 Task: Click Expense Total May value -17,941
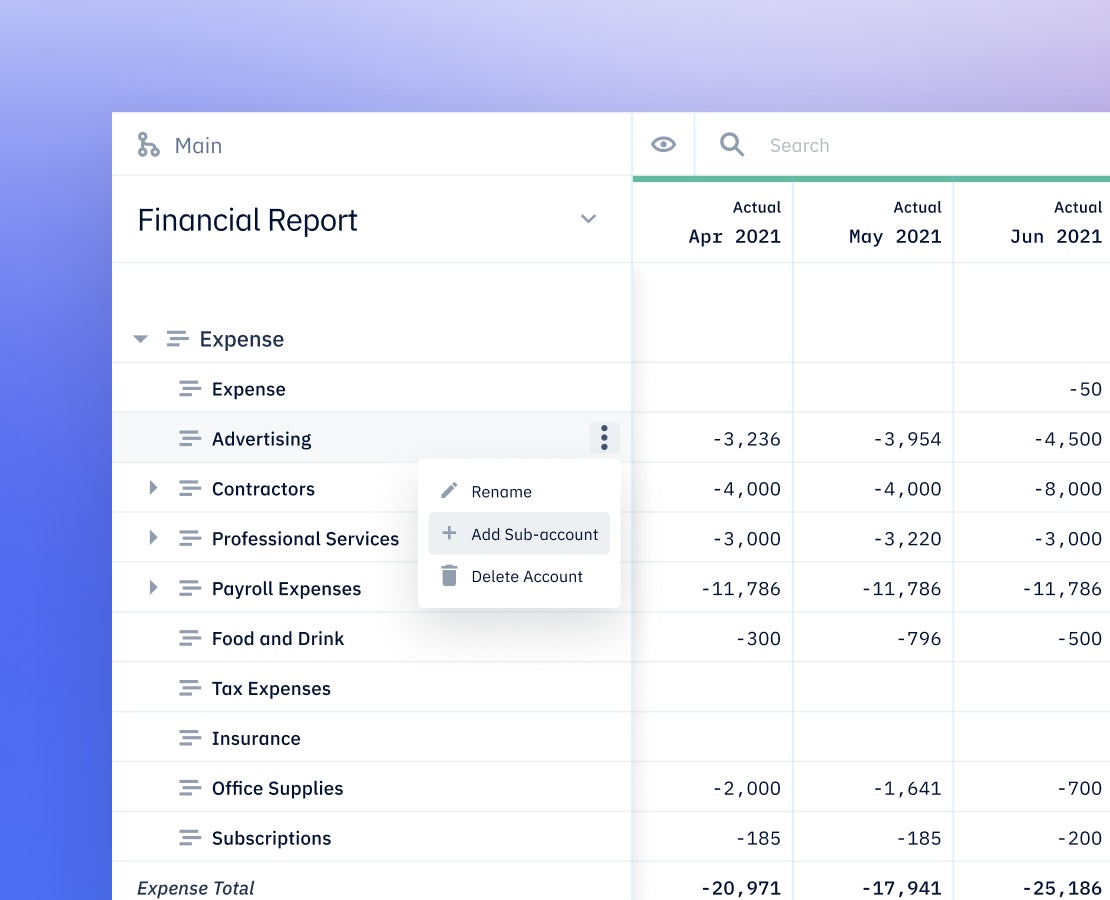(x=901, y=888)
